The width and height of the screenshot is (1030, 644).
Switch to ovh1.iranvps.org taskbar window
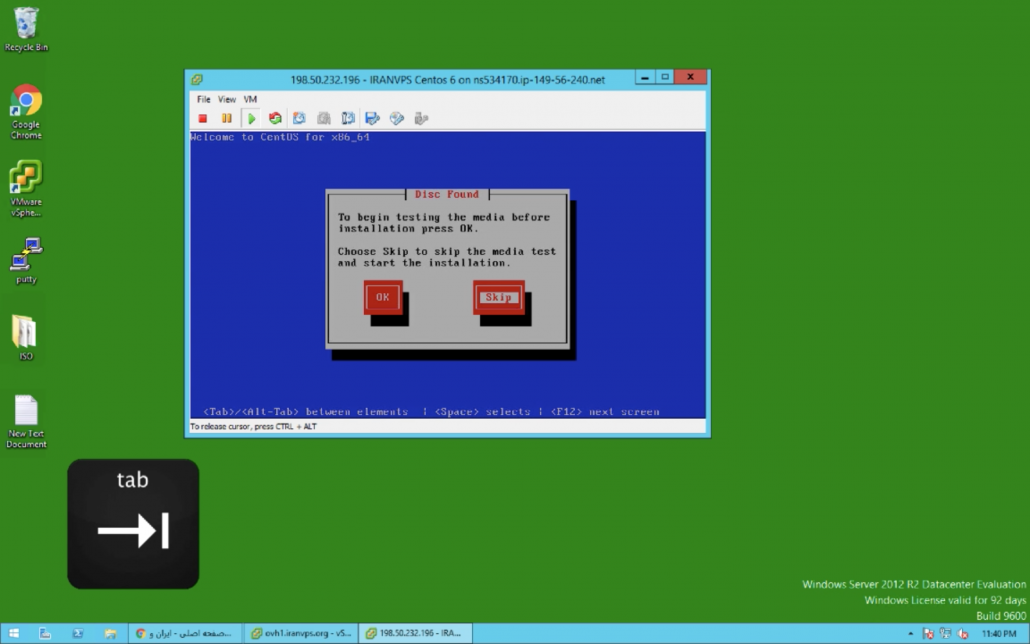pyautogui.click(x=299, y=633)
